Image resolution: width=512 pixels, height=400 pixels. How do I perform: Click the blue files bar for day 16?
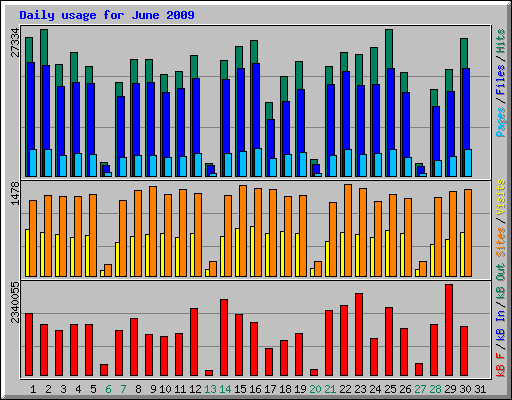[x=256, y=106]
